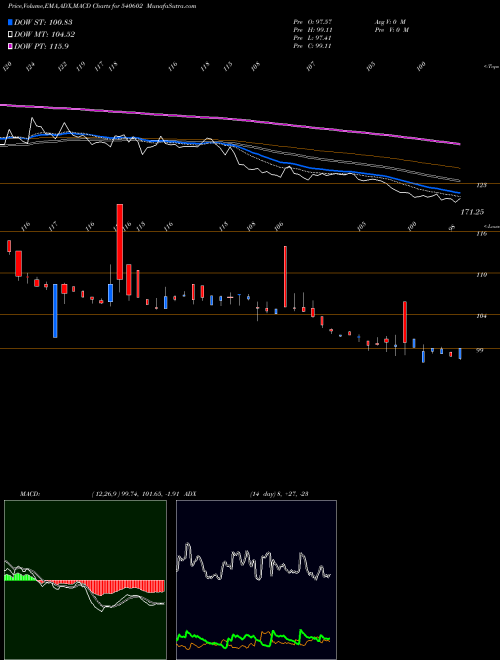Click the 122 top value label

click(62, 67)
